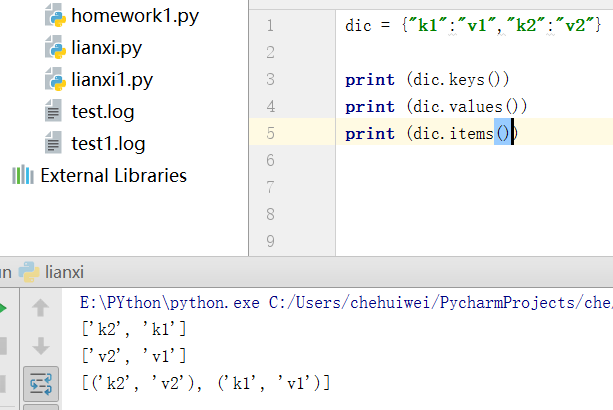Screen dimensions: 613x410
Task: Move down the stack trace with down arrow
Action: tap(40, 346)
